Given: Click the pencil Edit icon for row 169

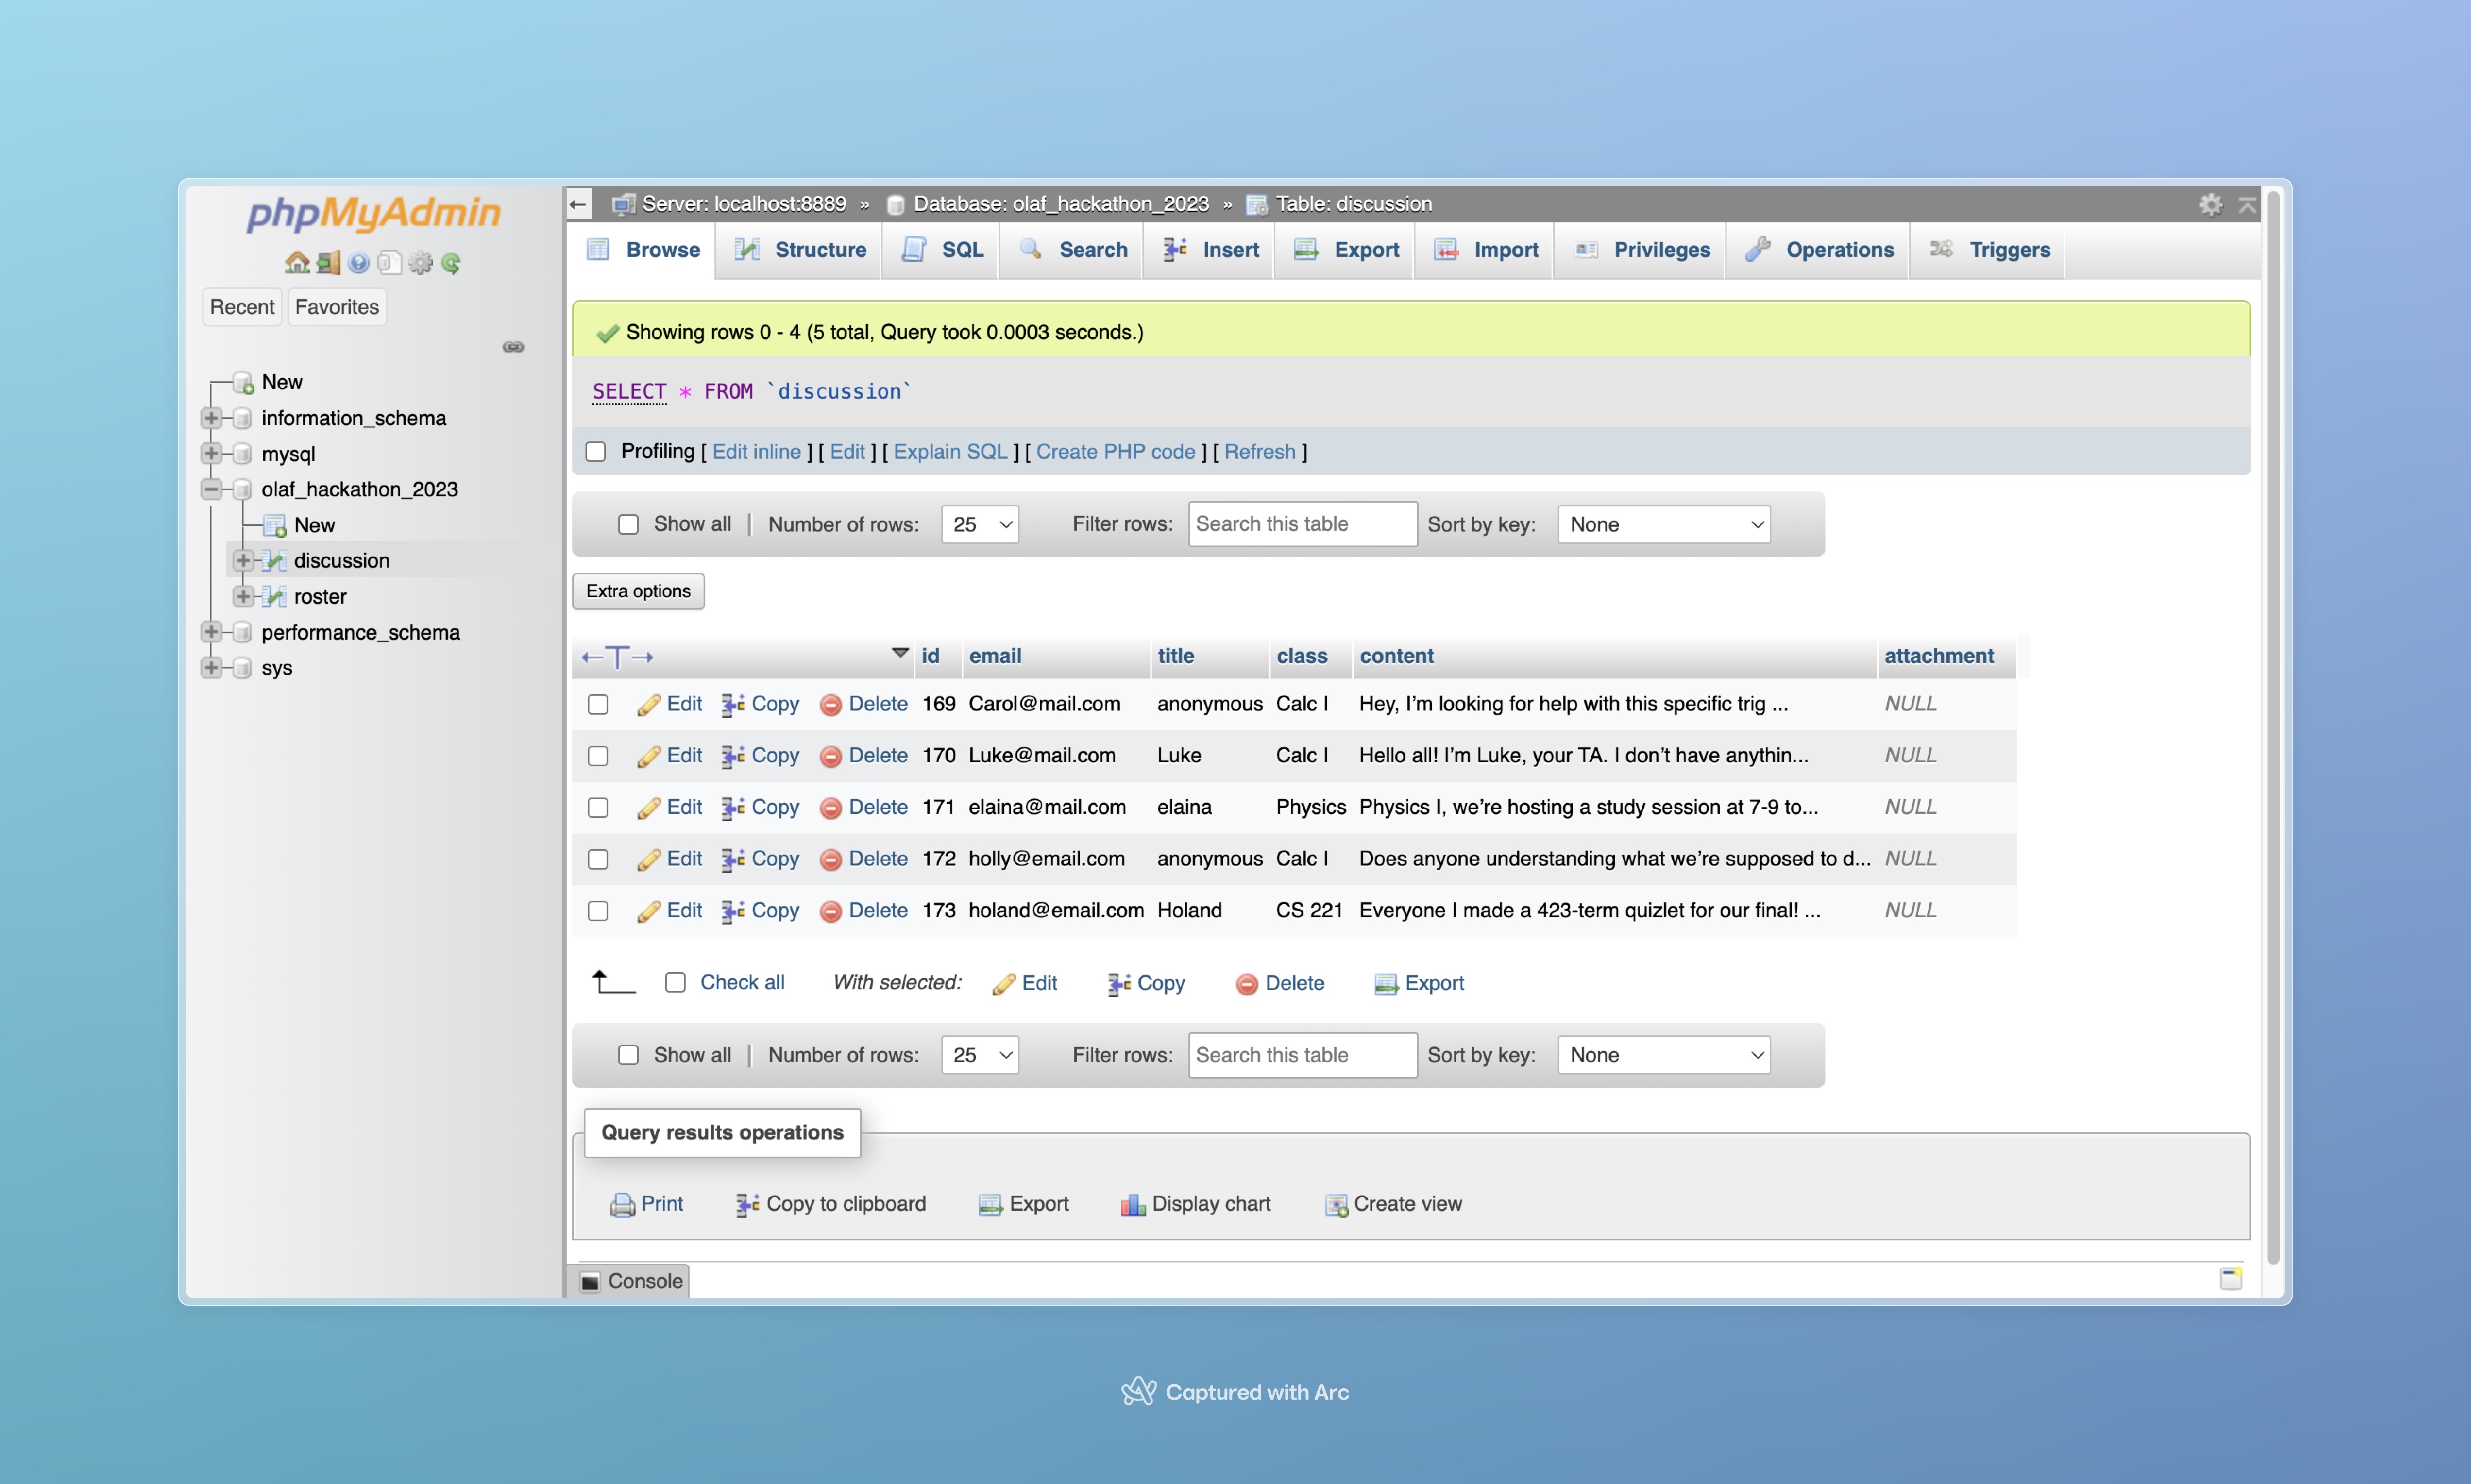Looking at the screenshot, I should pos(649,705).
